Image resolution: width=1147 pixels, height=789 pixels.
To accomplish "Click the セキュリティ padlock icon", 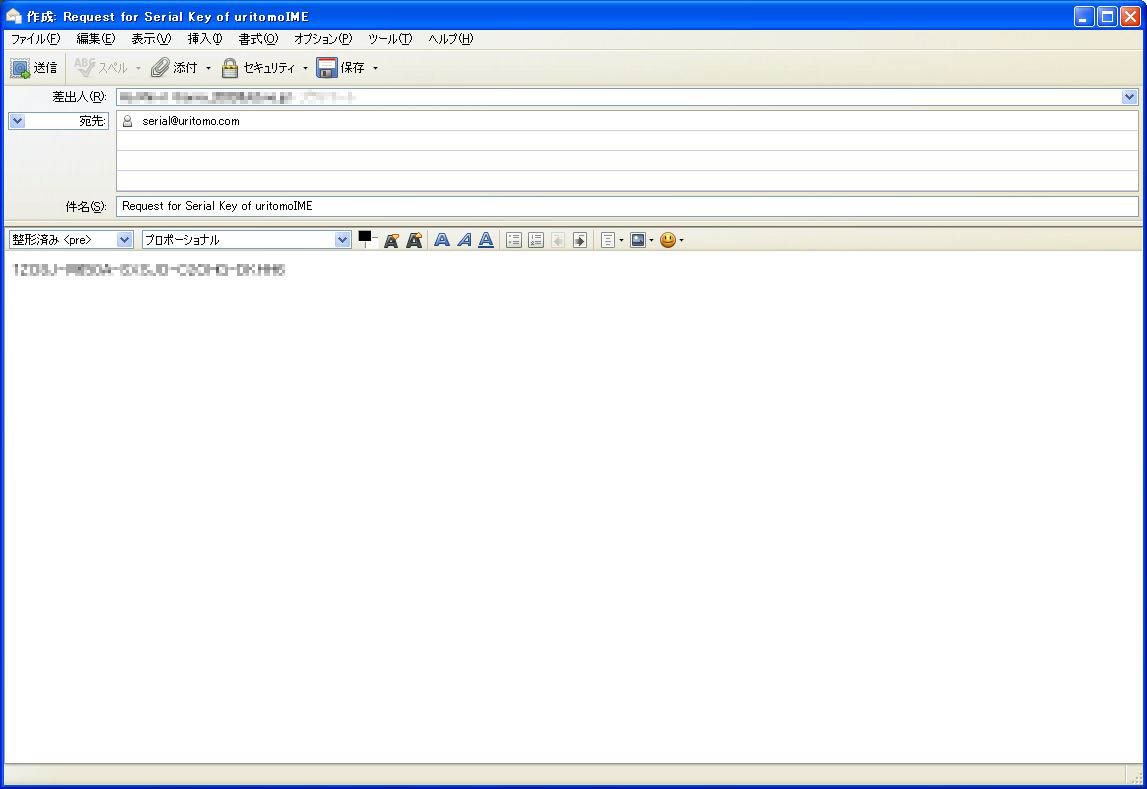I will (x=230, y=68).
